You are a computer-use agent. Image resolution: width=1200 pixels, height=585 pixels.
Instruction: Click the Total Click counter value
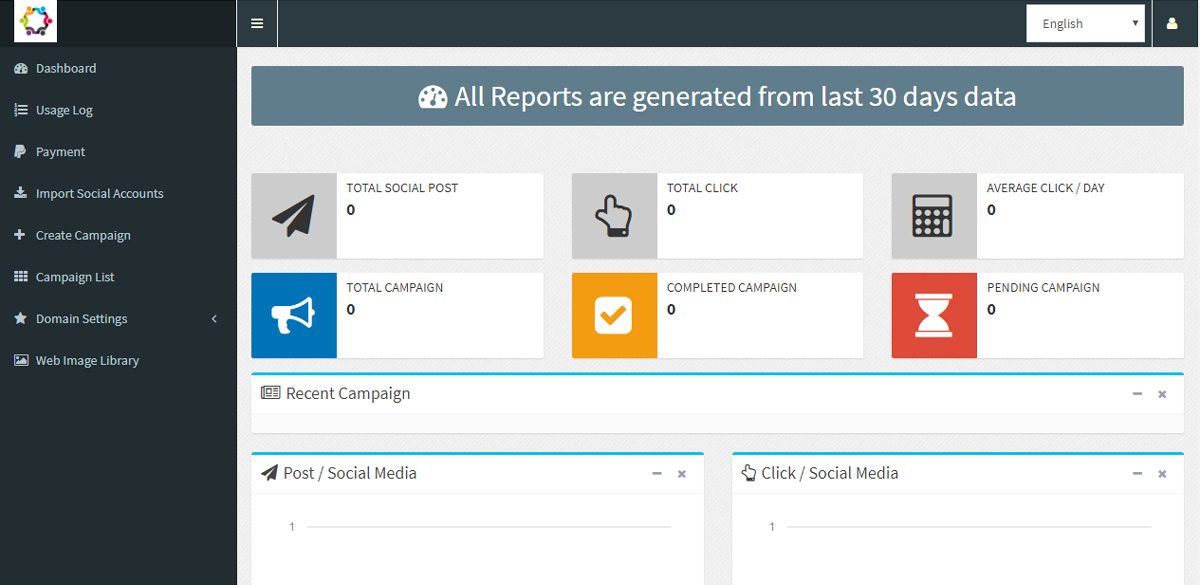[x=672, y=210]
